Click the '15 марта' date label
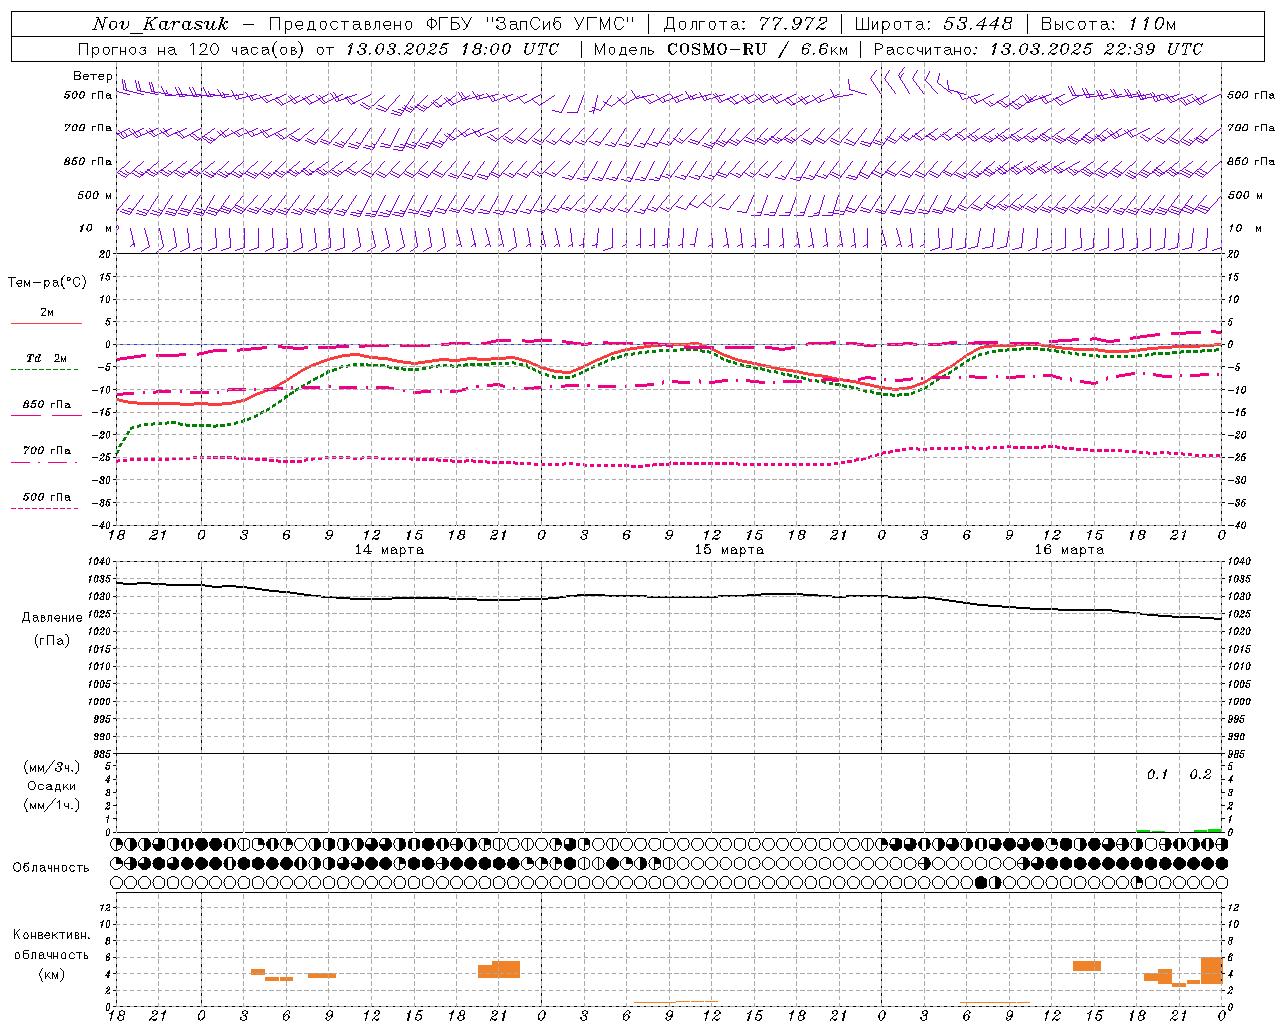Viewport: 1280px width, 1024px height. 729,550
